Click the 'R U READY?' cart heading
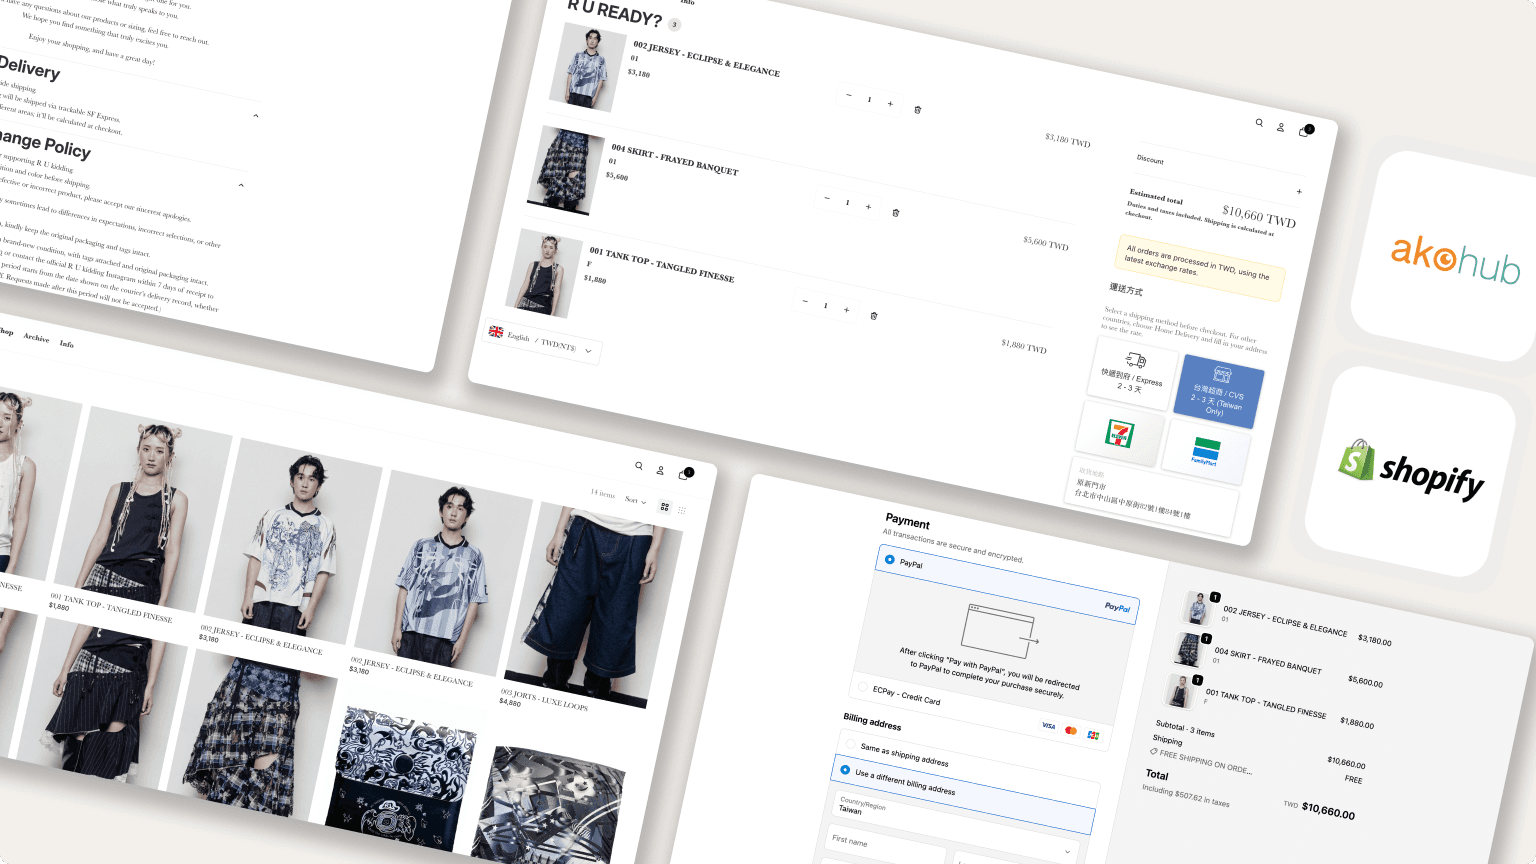1536x864 pixels. pyautogui.click(x=615, y=12)
